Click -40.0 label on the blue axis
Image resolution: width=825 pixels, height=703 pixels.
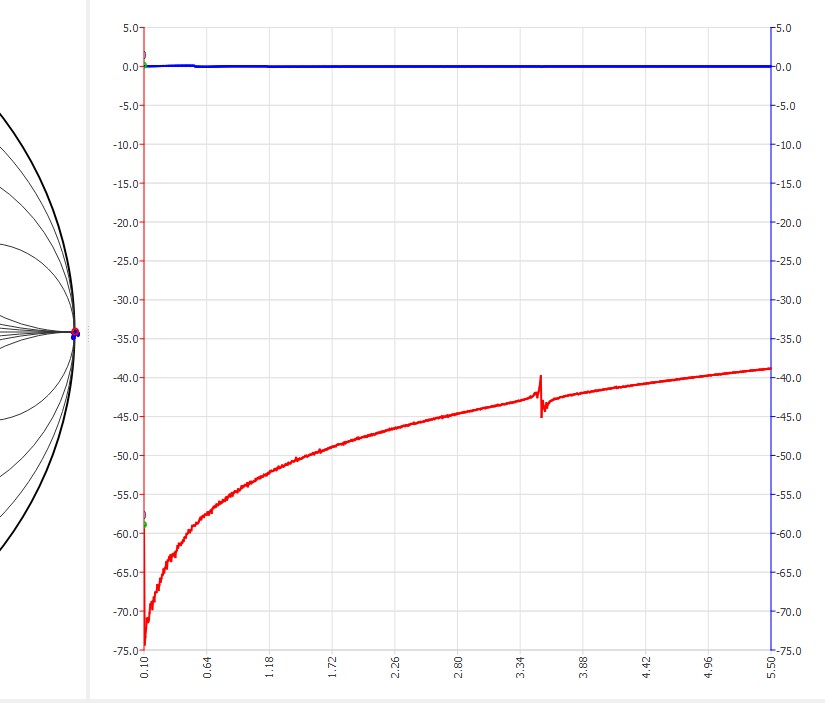pos(789,378)
